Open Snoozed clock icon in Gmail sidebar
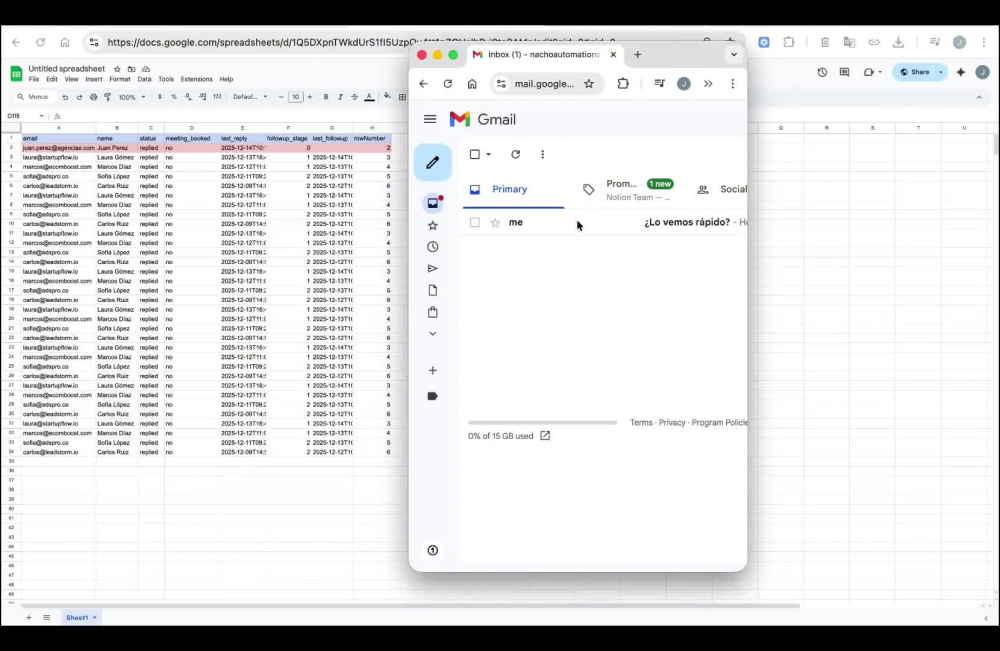The height and width of the screenshot is (651, 1000). pyautogui.click(x=433, y=247)
